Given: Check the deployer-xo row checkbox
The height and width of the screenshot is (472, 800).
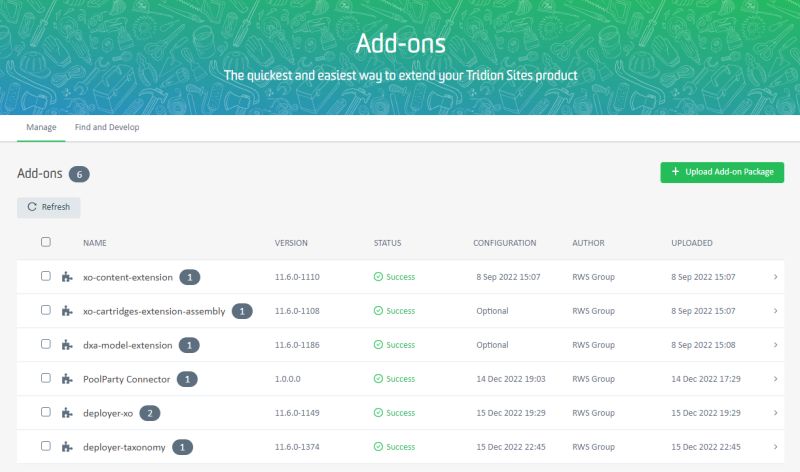Looking at the screenshot, I should click(46, 412).
